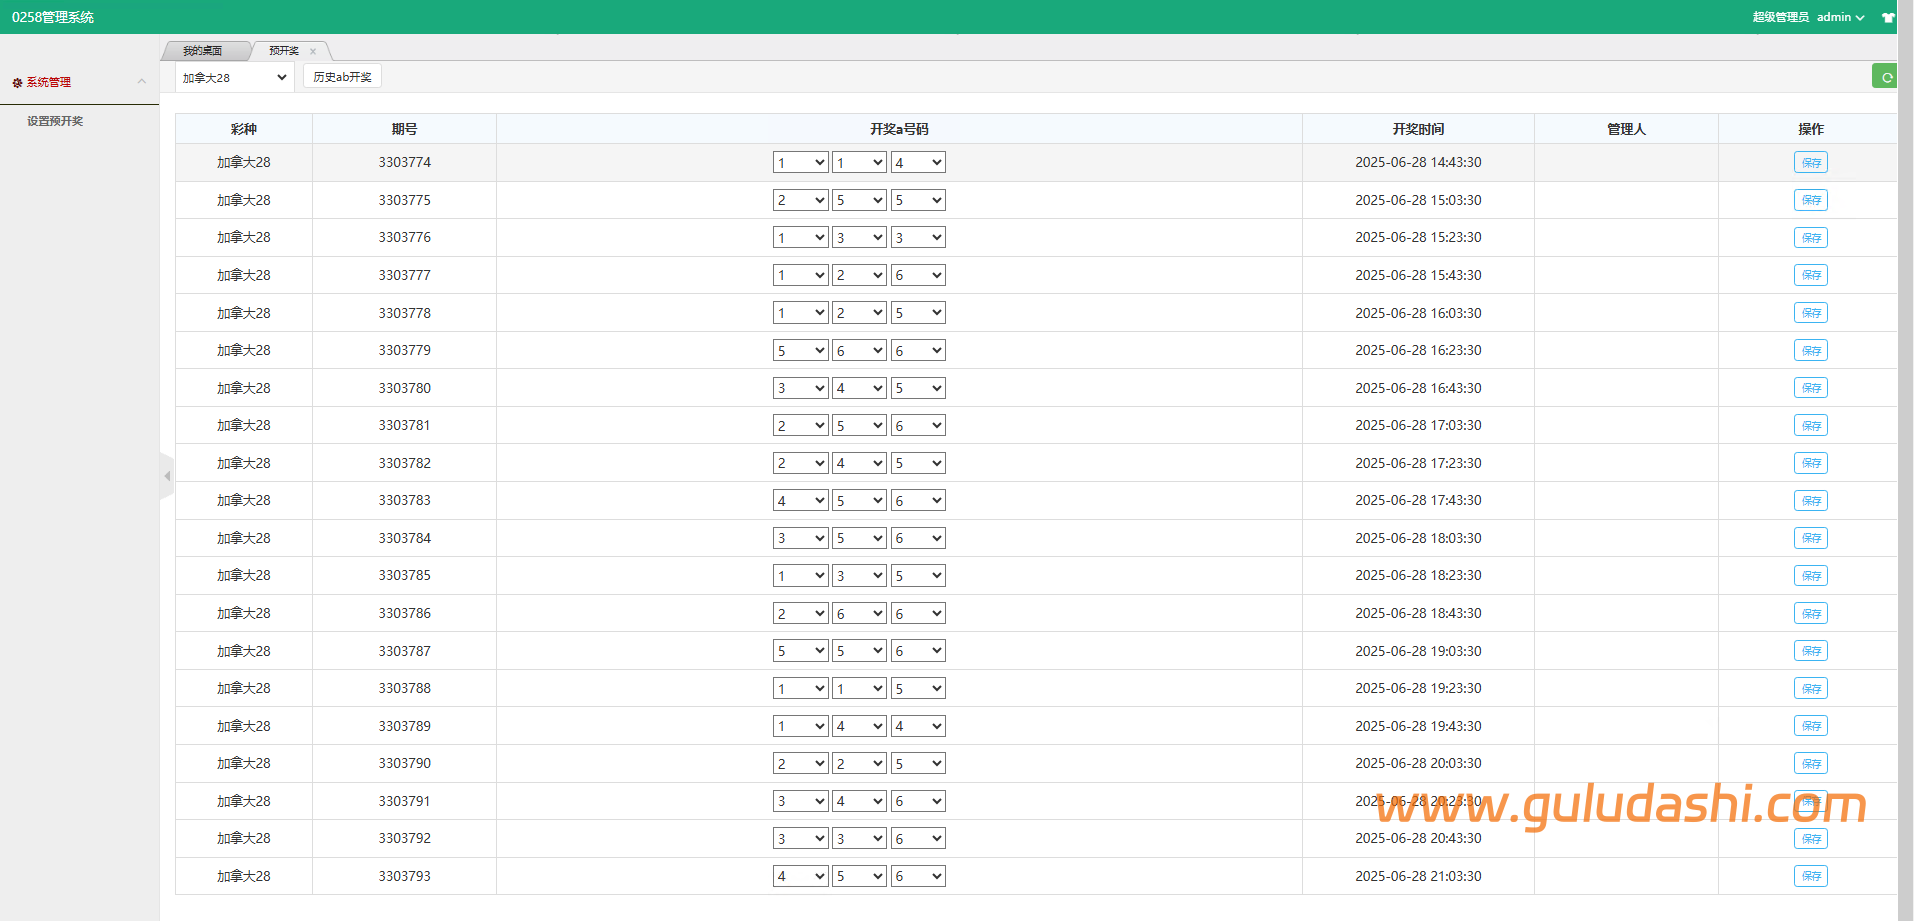Click period number 3303781
Image resolution: width=1914 pixels, height=921 pixels.
(x=404, y=425)
